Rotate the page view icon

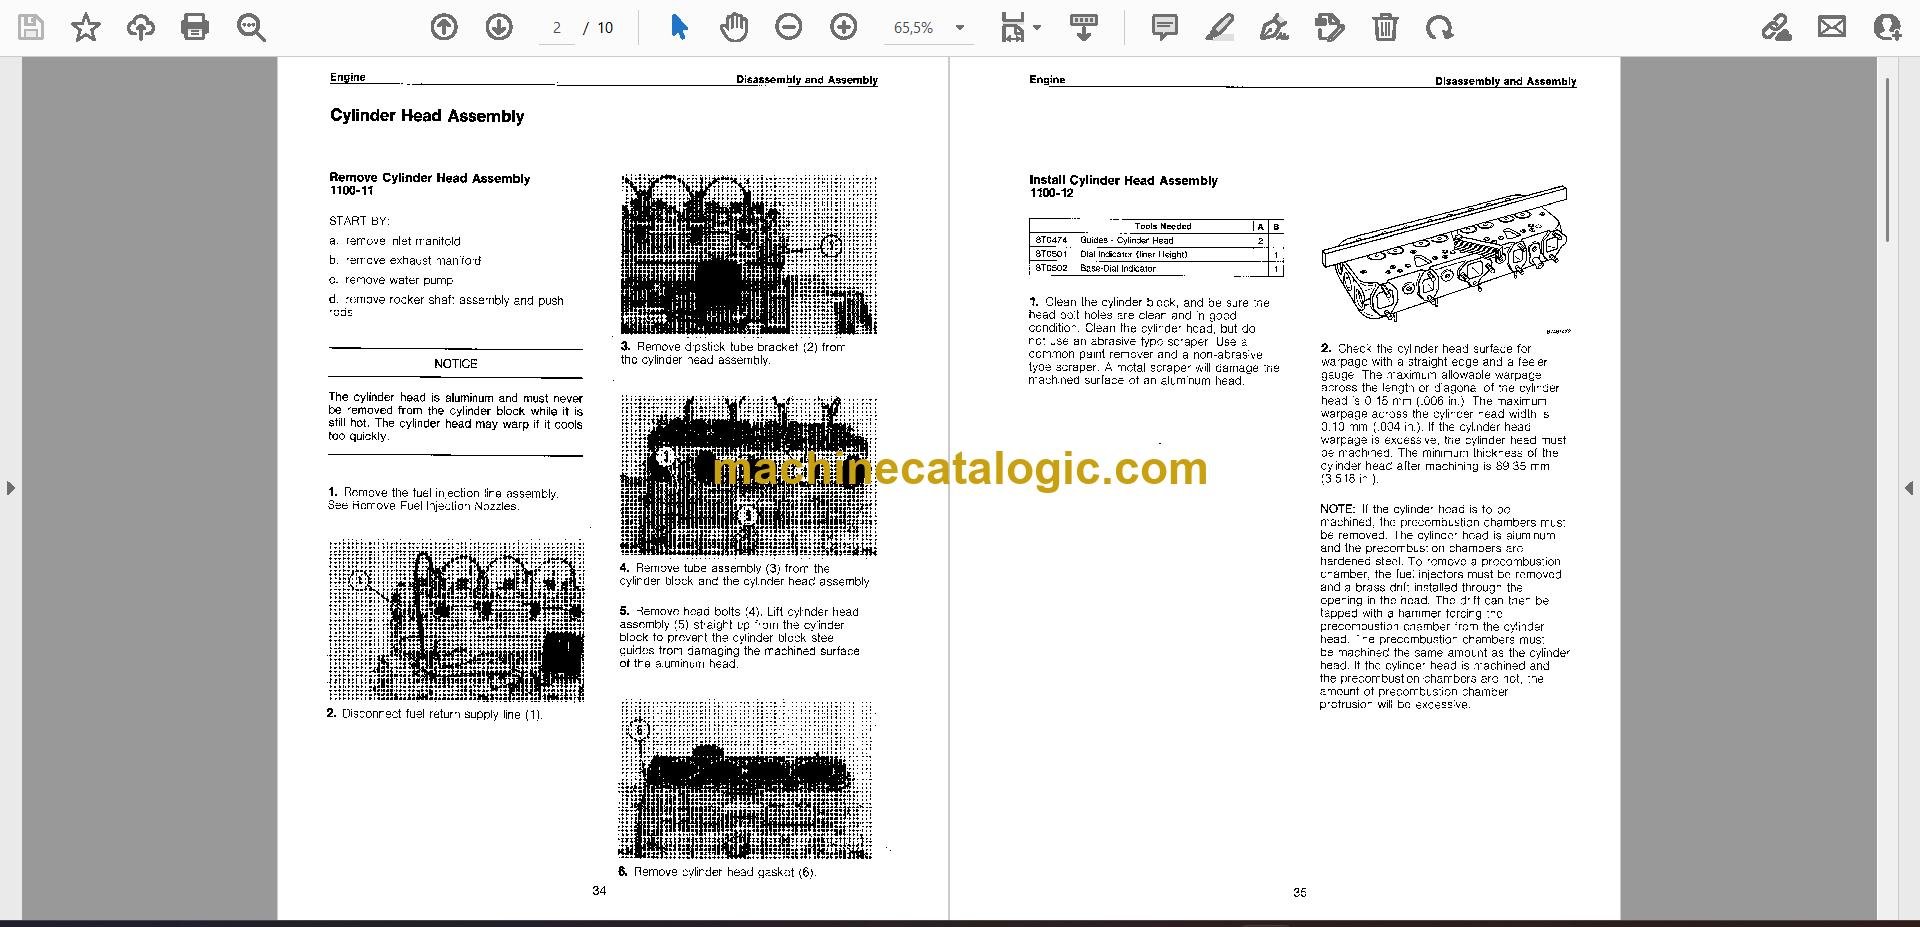1440,27
